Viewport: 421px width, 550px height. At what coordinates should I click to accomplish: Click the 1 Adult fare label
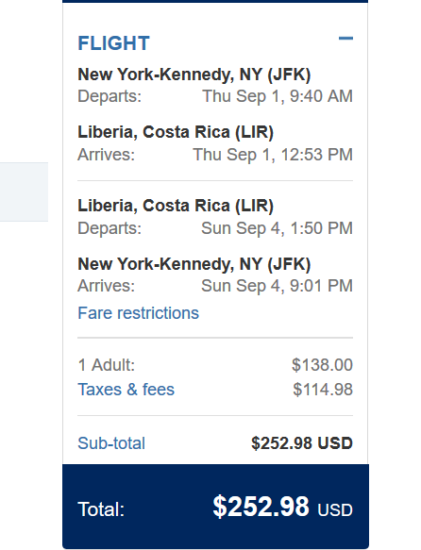[106, 365]
